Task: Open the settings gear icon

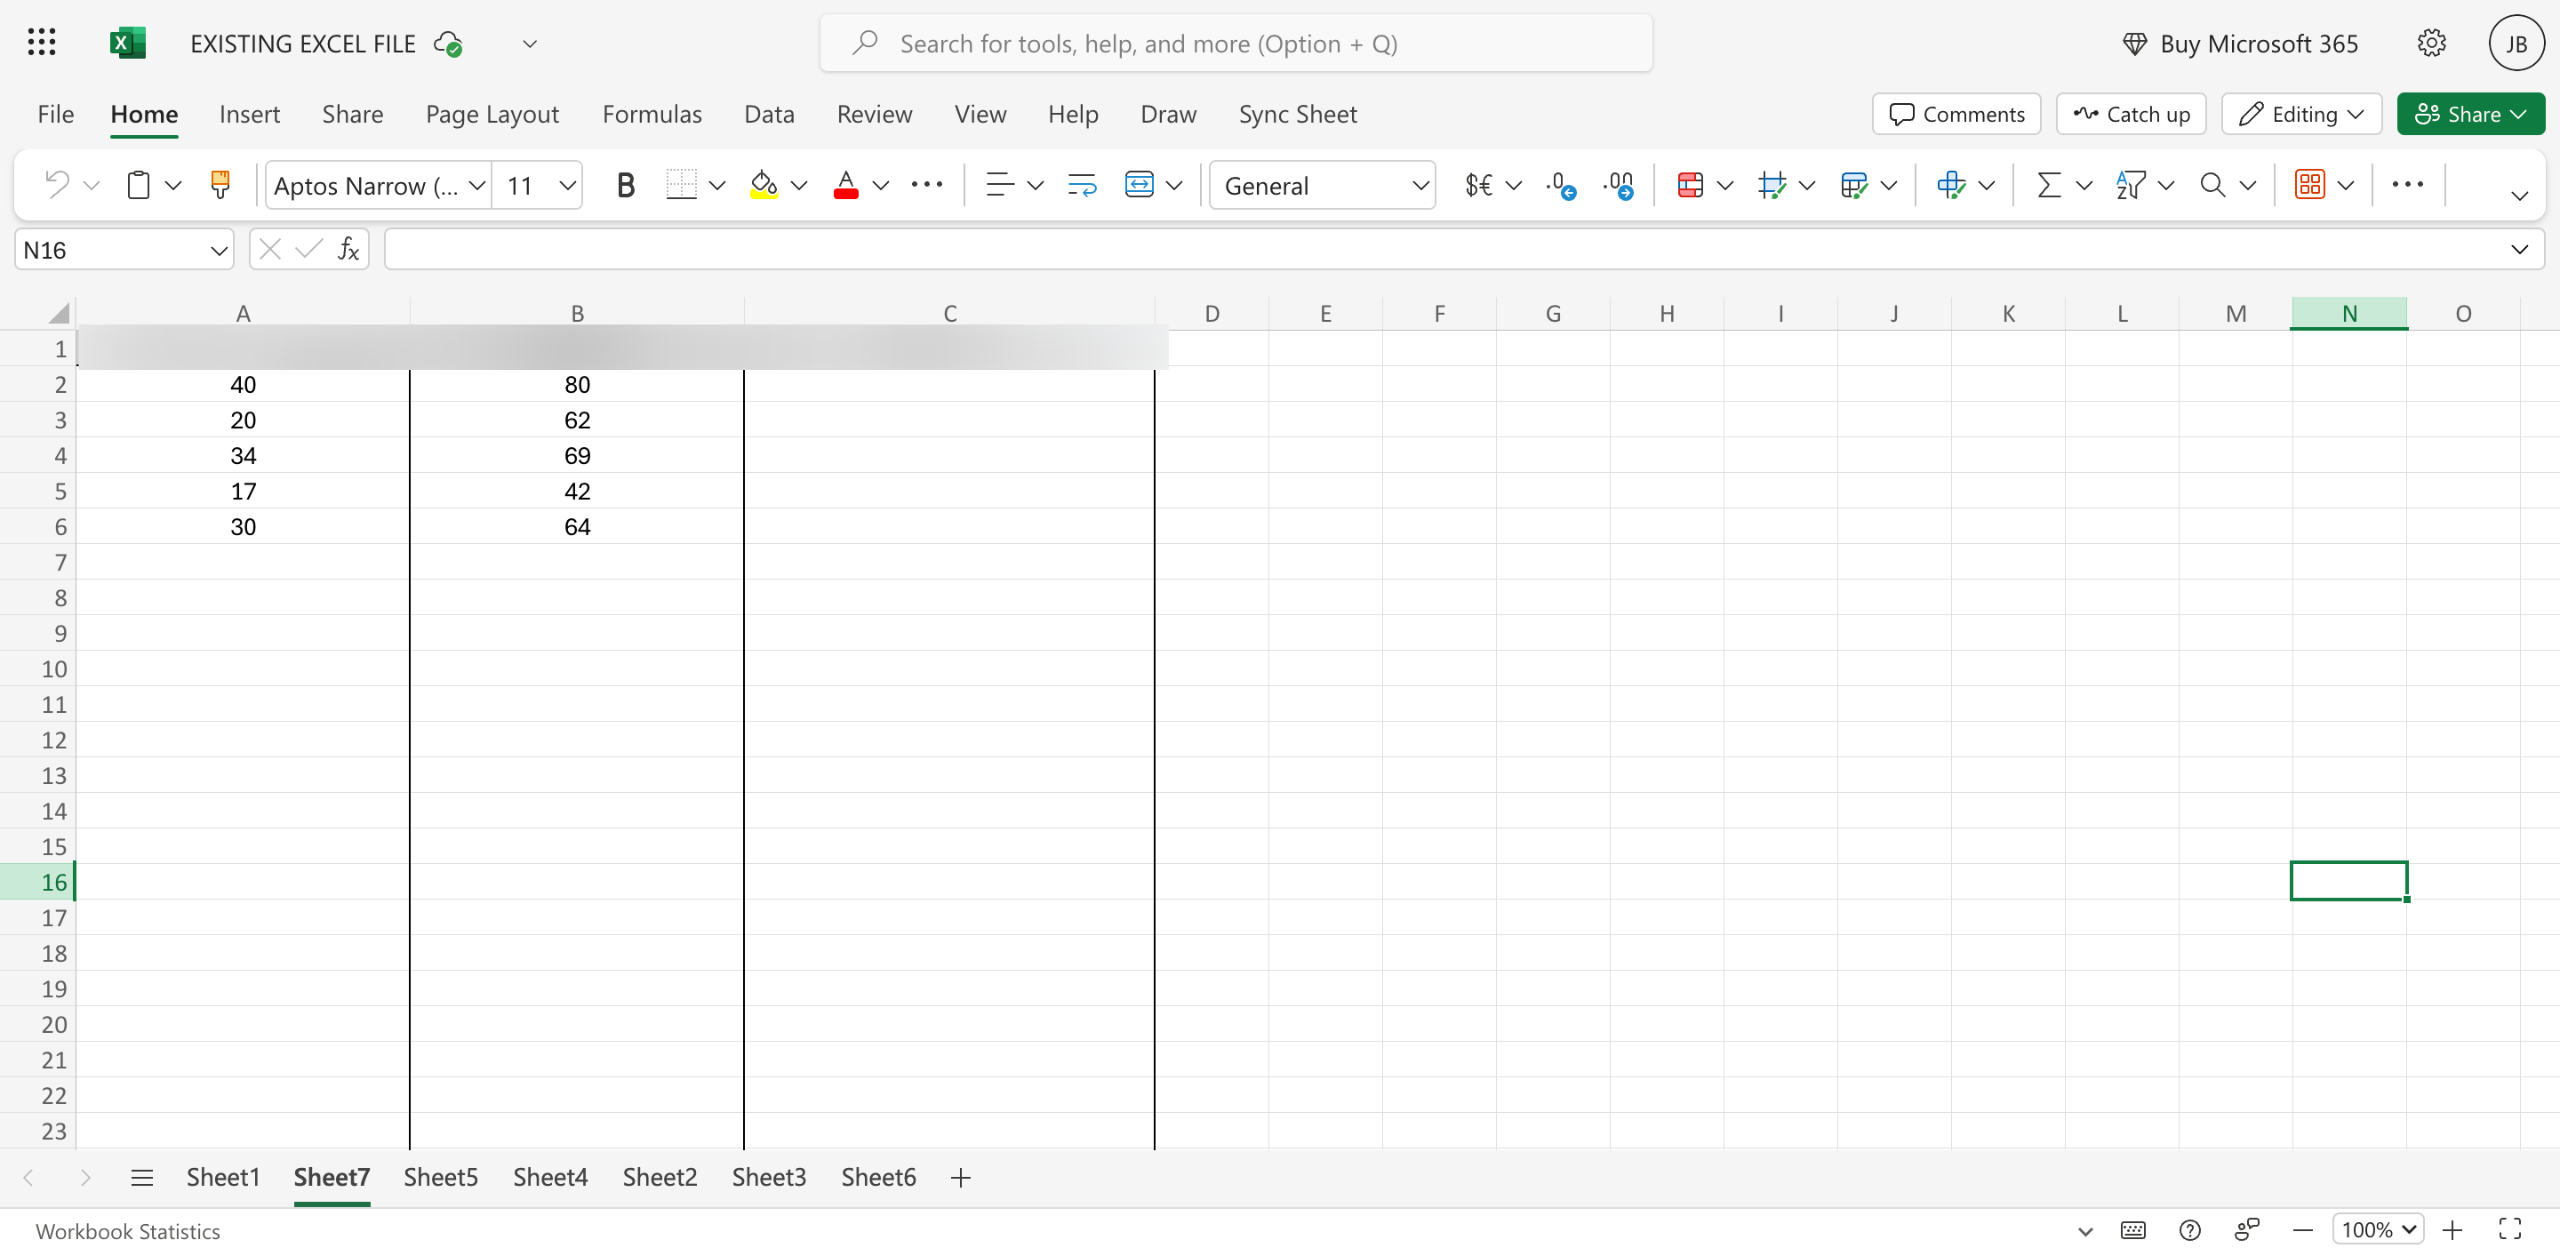Action: tap(2431, 43)
